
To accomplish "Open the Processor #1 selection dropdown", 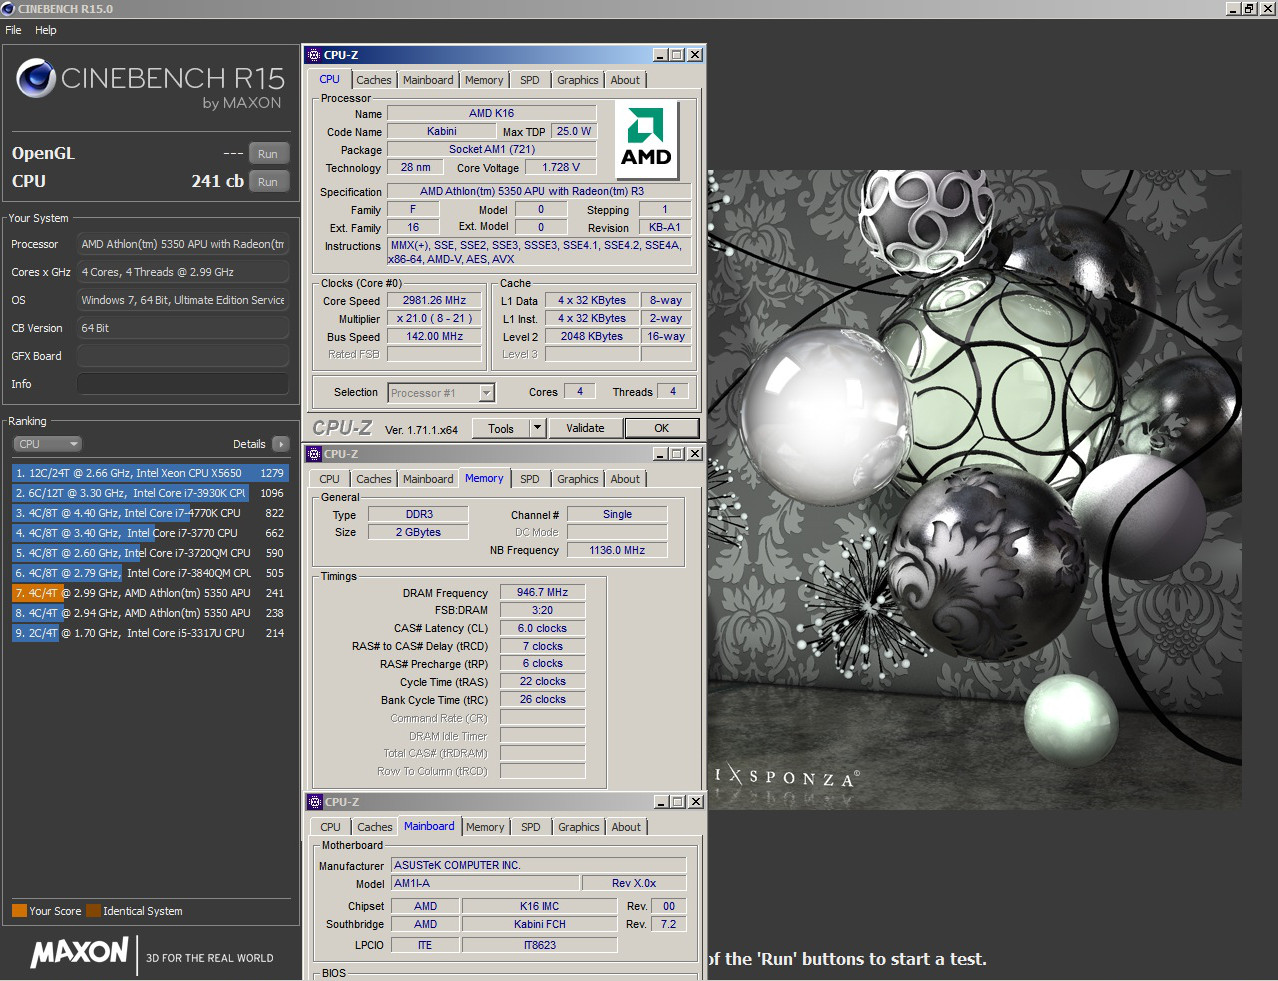I will 441,393.
